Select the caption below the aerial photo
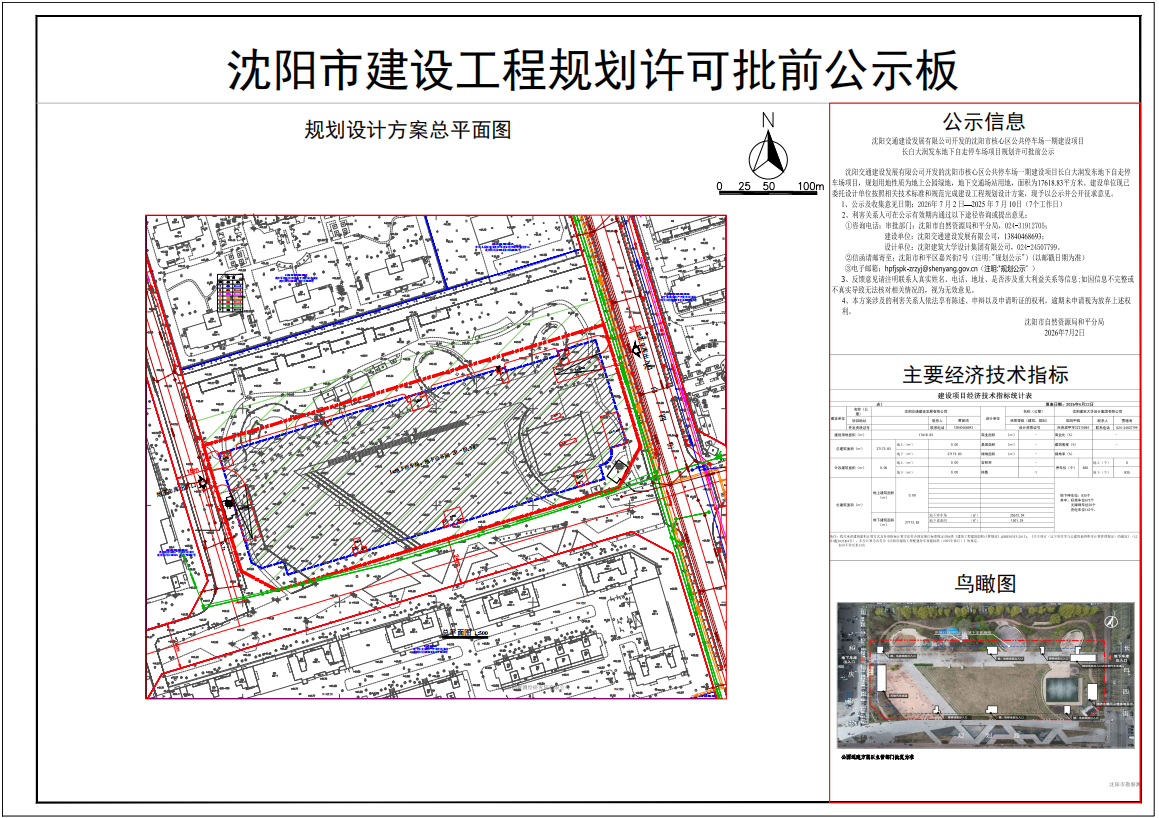This screenshot has height=818, width=1159. 877,757
